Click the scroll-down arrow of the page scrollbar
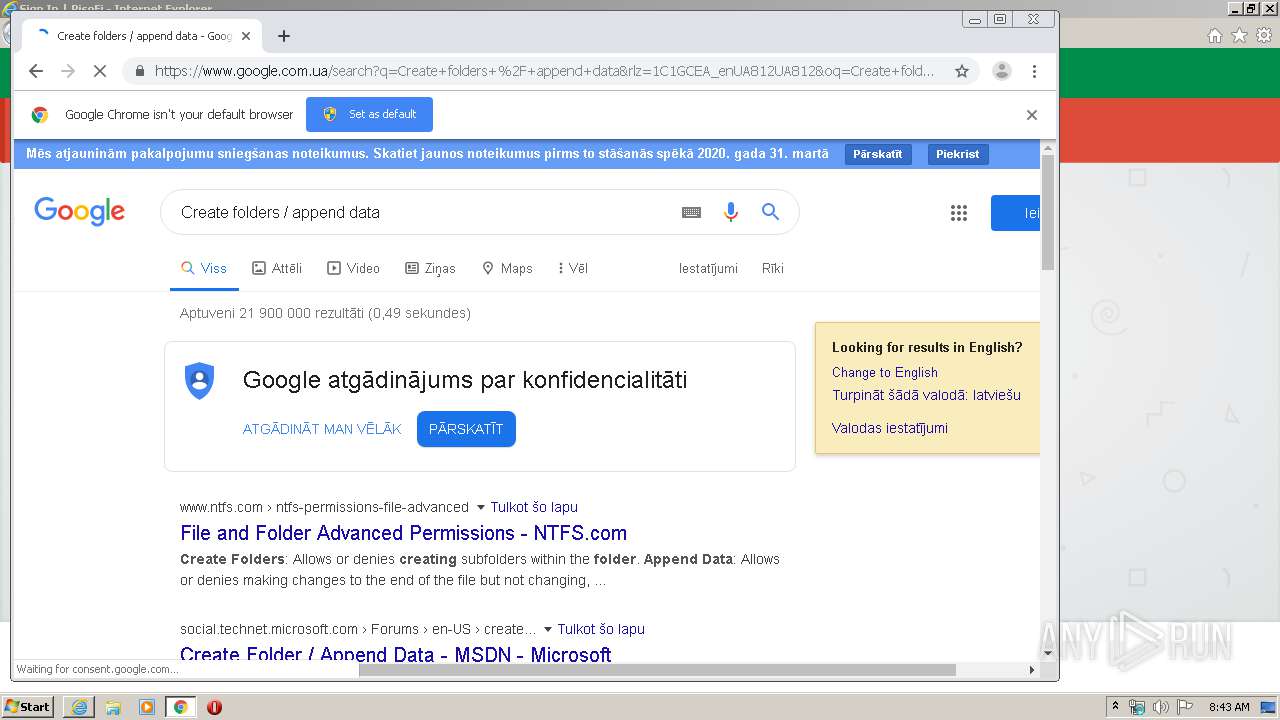Image resolution: width=1280 pixels, height=720 pixels. [x=1048, y=653]
